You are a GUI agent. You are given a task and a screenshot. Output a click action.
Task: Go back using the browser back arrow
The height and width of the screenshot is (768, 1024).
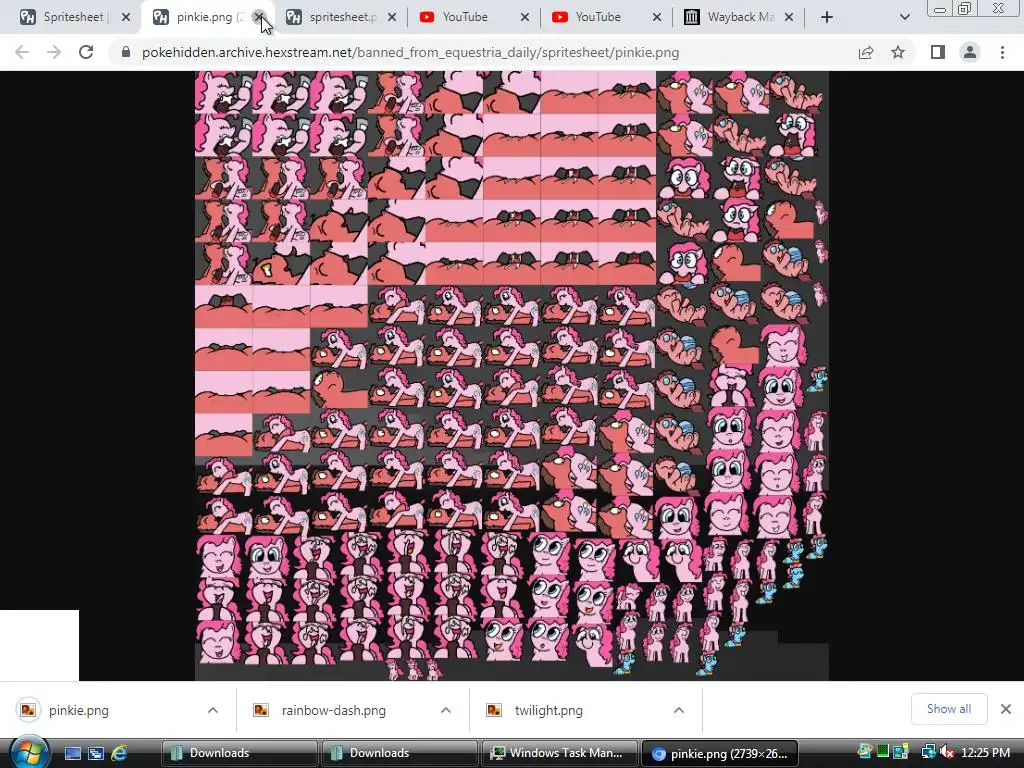click(22, 52)
